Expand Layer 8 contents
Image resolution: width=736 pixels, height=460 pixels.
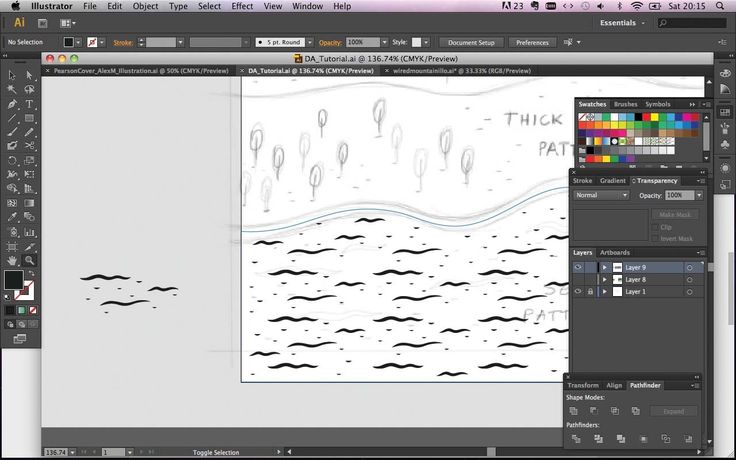pyautogui.click(x=605, y=279)
